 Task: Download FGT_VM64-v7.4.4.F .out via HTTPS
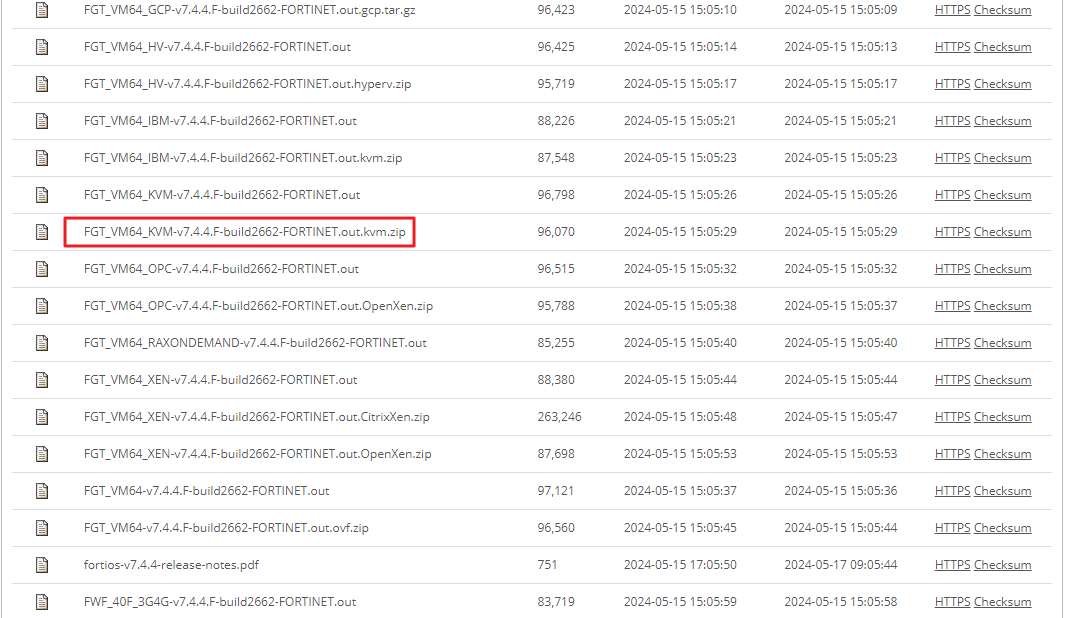tap(952, 491)
